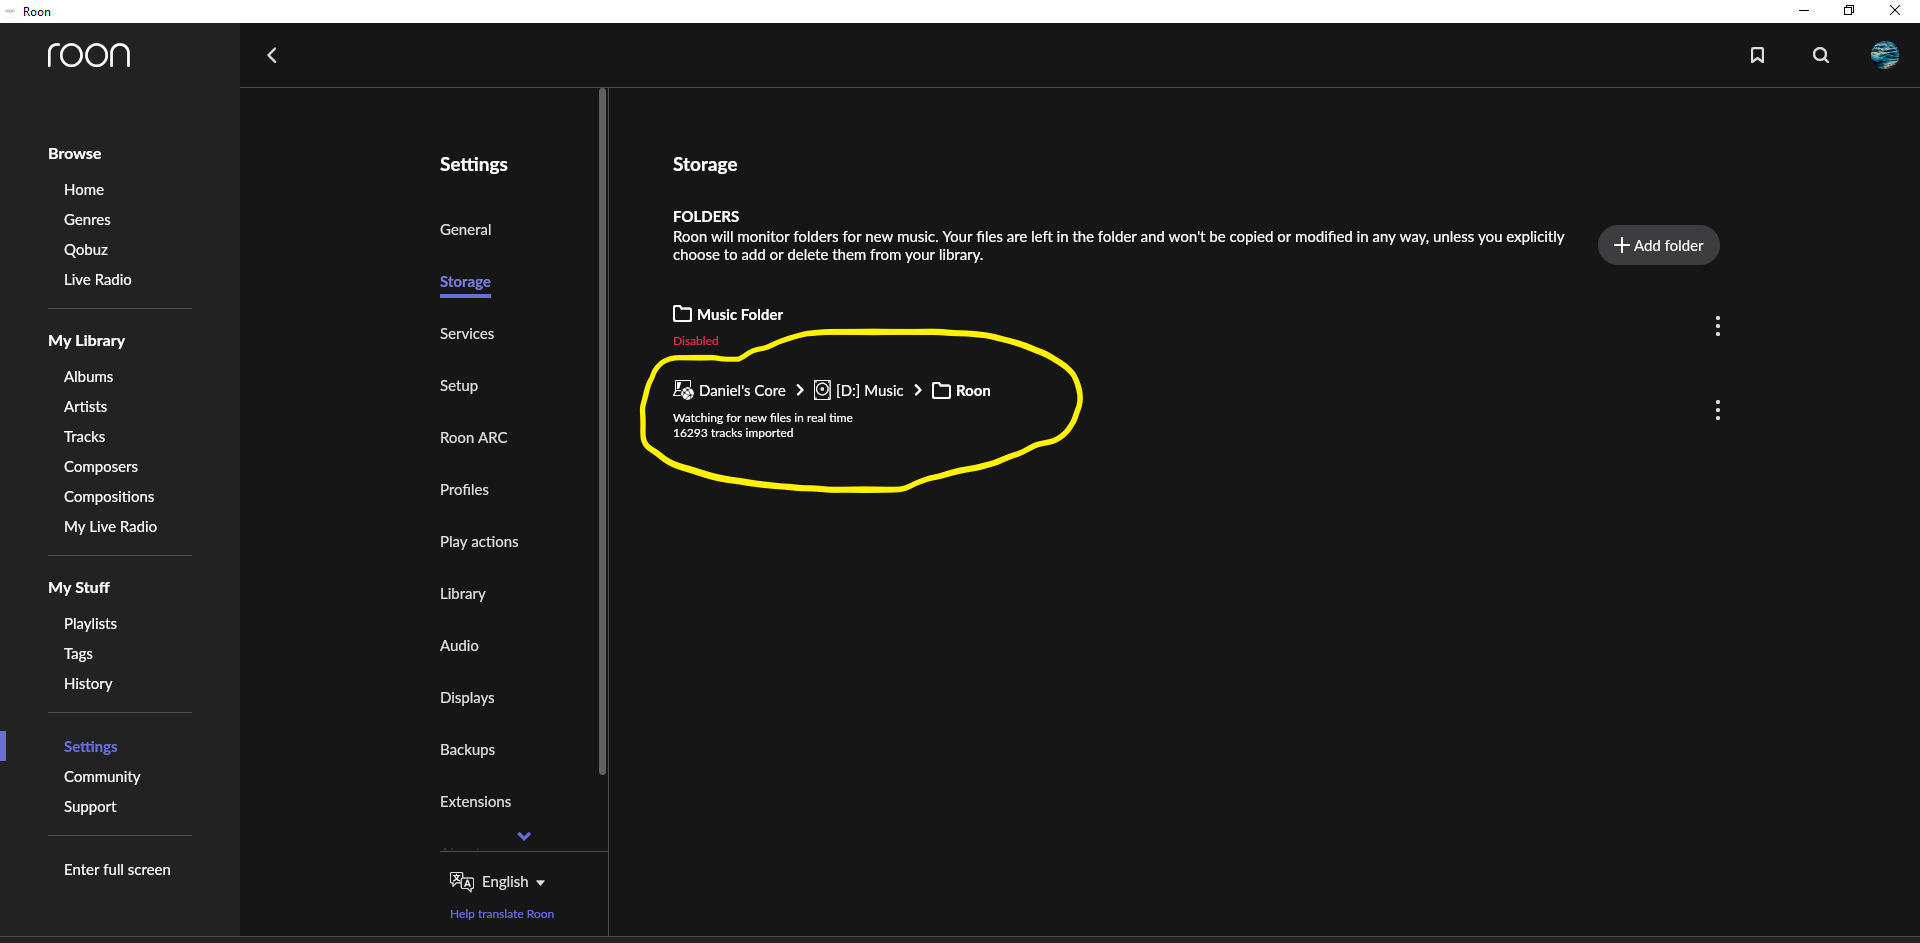Image resolution: width=1920 pixels, height=943 pixels.
Task: Open My Live Radio
Action: point(110,527)
